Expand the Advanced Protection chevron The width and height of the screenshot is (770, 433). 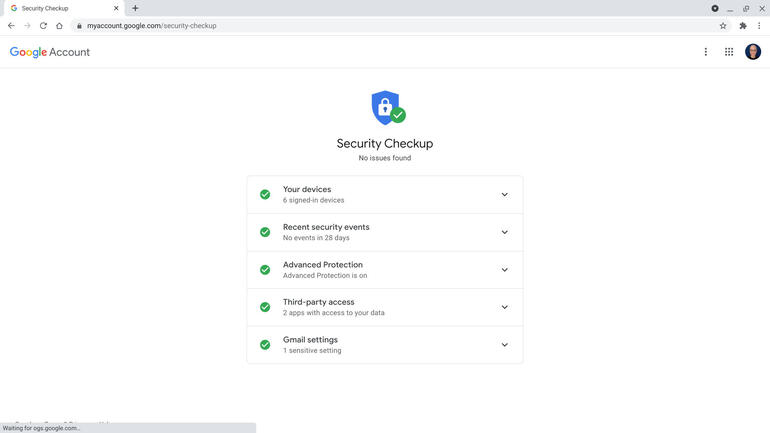pyautogui.click(x=504, y=270)
